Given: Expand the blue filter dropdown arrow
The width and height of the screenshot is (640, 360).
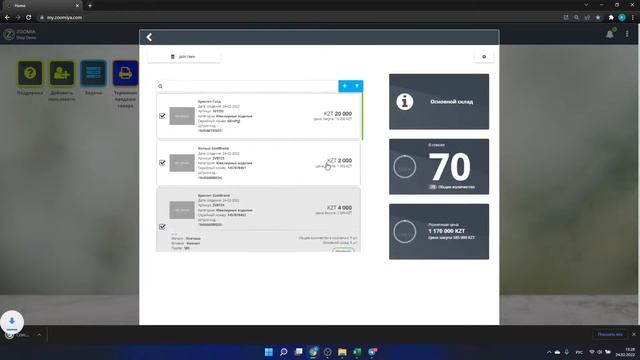Looking at the screenshot, I should pyautogui.click(x=357, y=86).
